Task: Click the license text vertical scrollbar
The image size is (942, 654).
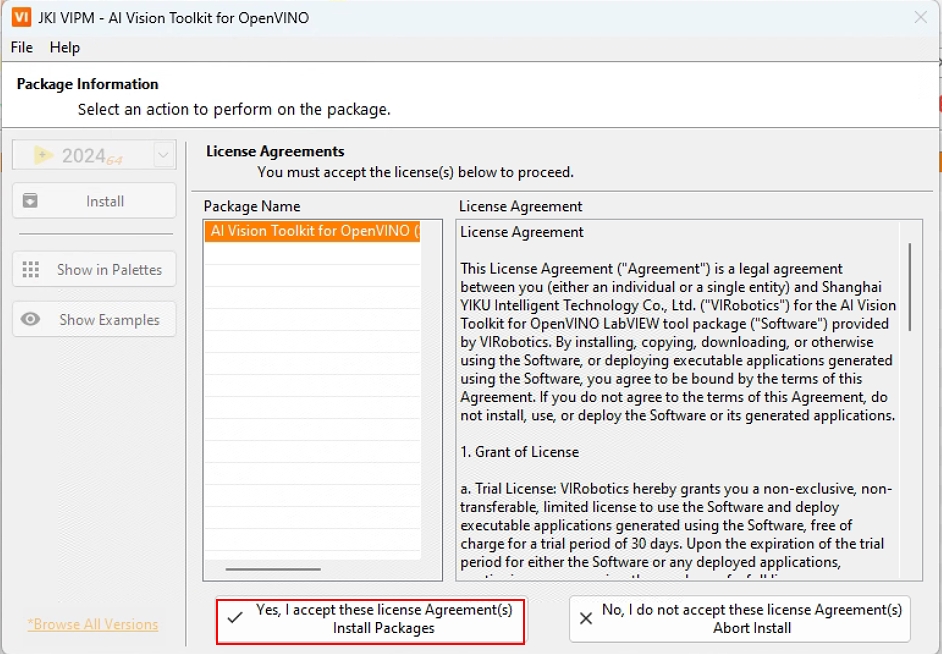Action: pyautogui.click(x=909, y=287)
